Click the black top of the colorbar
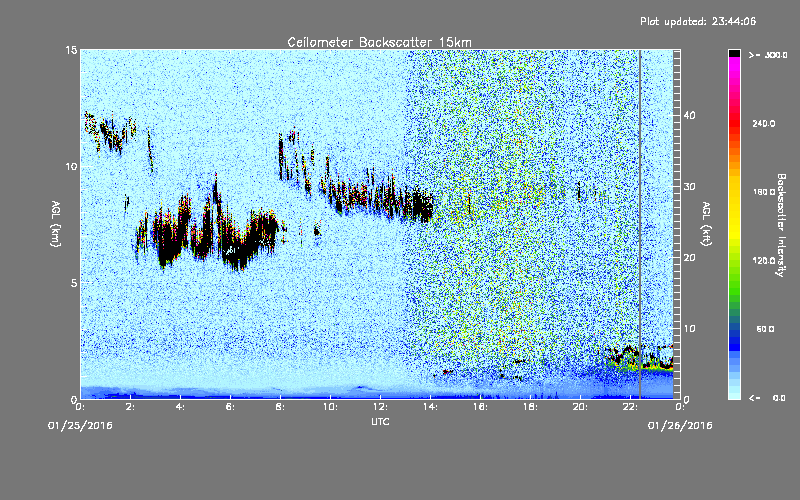 734,53
